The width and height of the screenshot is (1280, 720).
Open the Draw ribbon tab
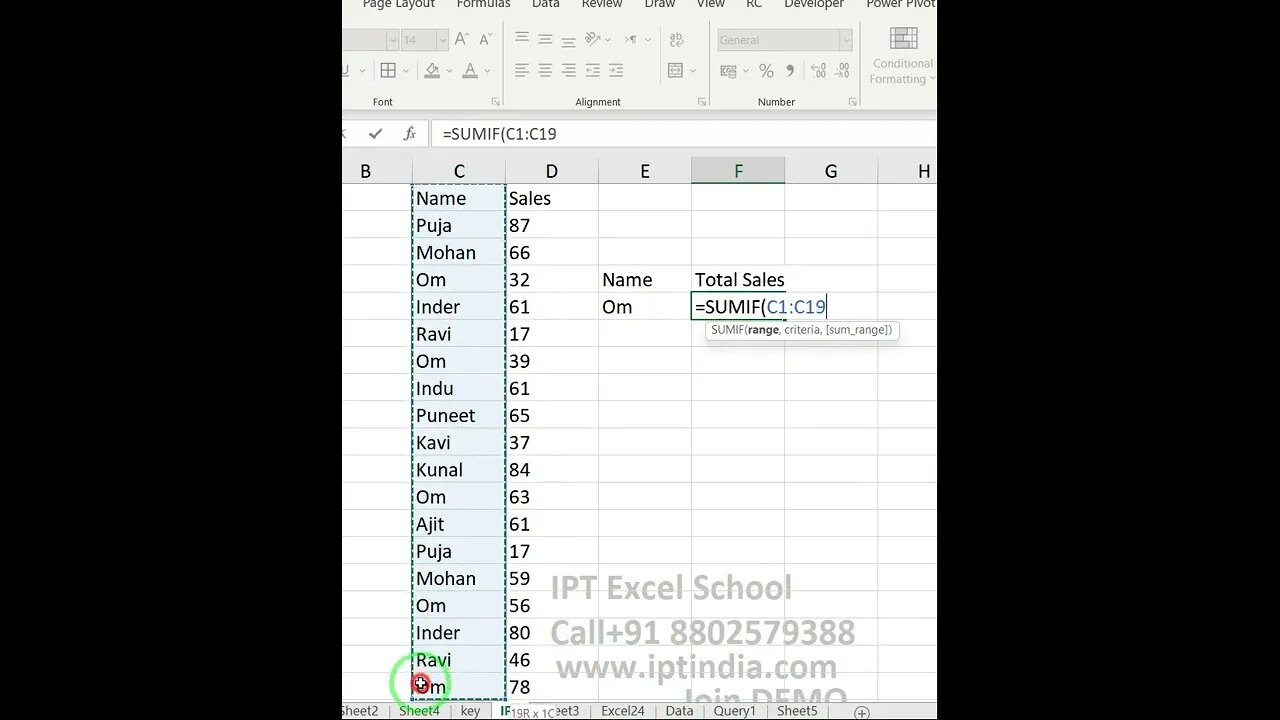(x=660, y=4)
